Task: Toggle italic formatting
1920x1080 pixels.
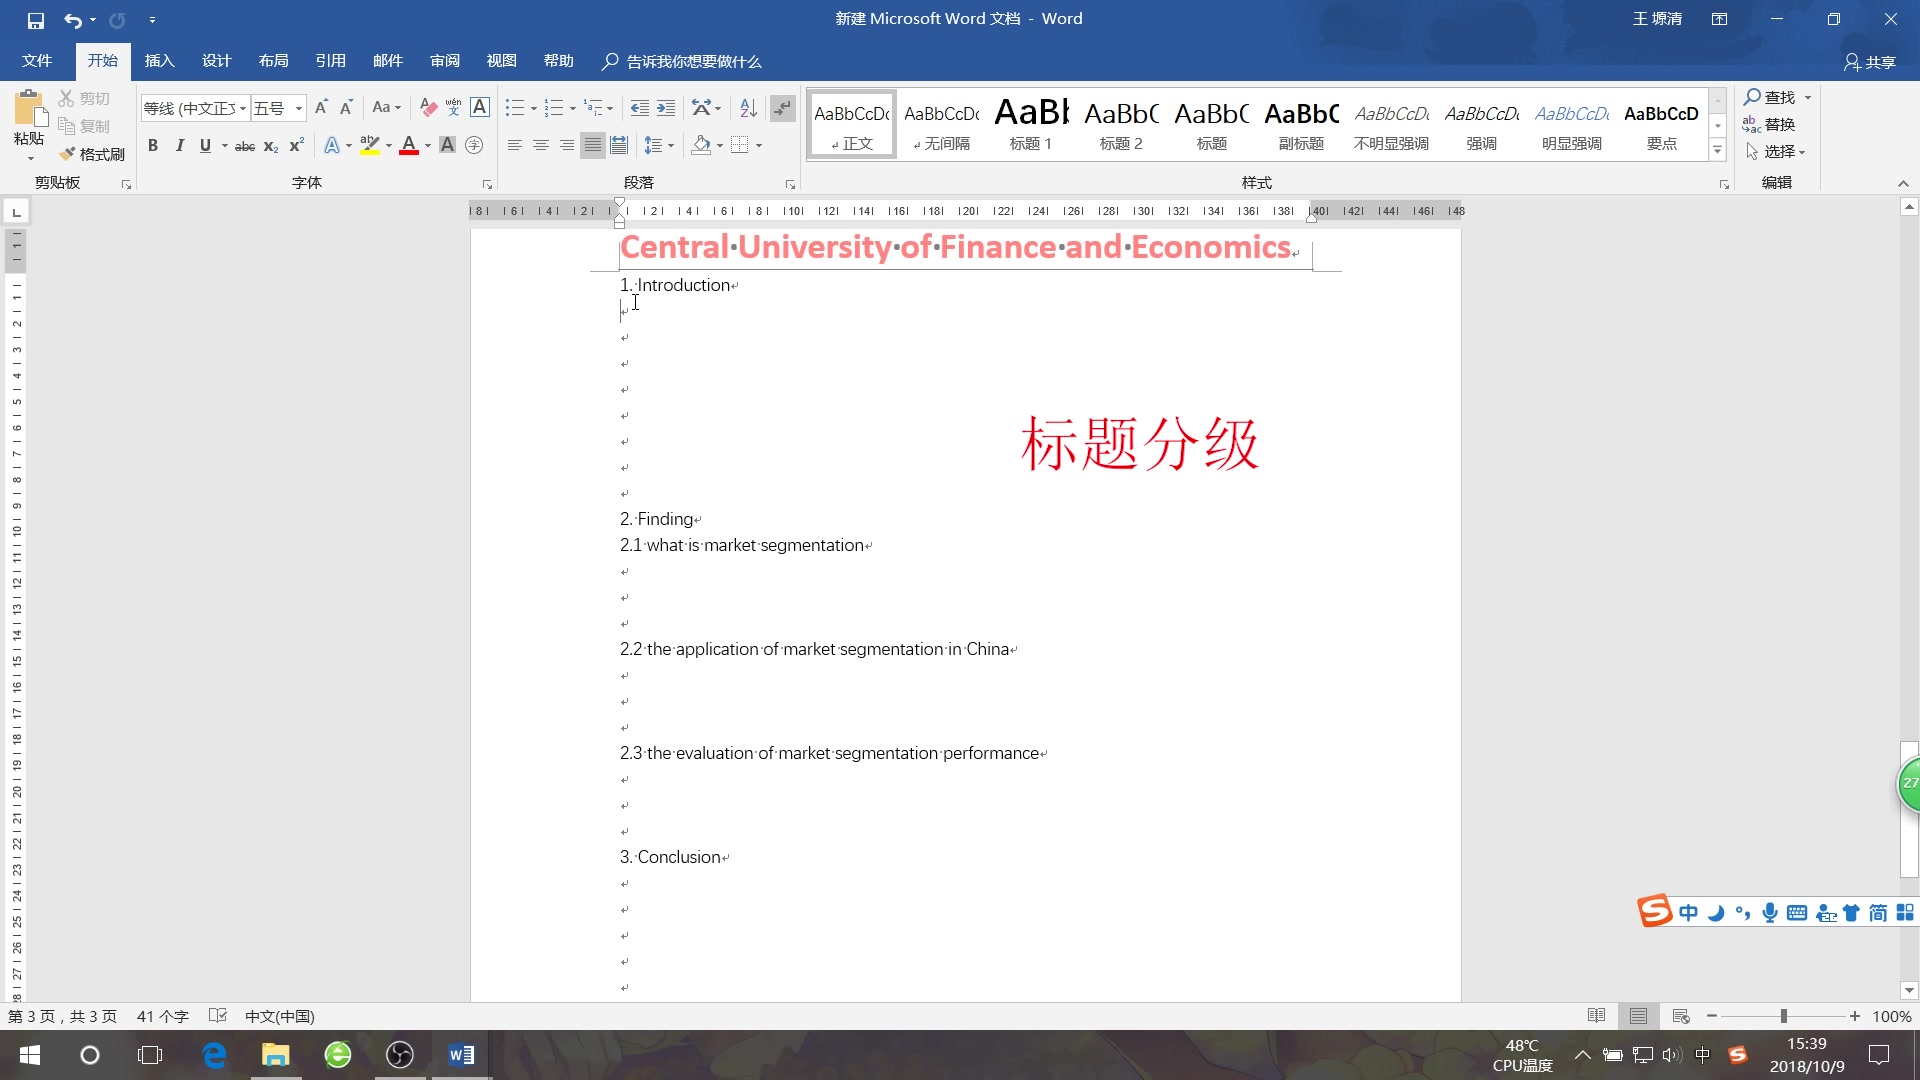Action: [x=179, y=145]
